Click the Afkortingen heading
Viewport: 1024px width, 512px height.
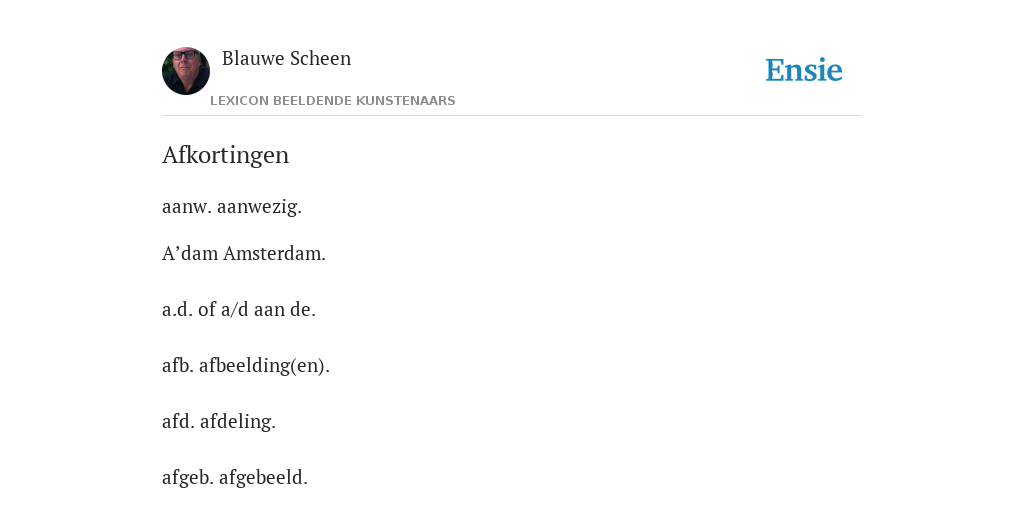click(225, 155)
